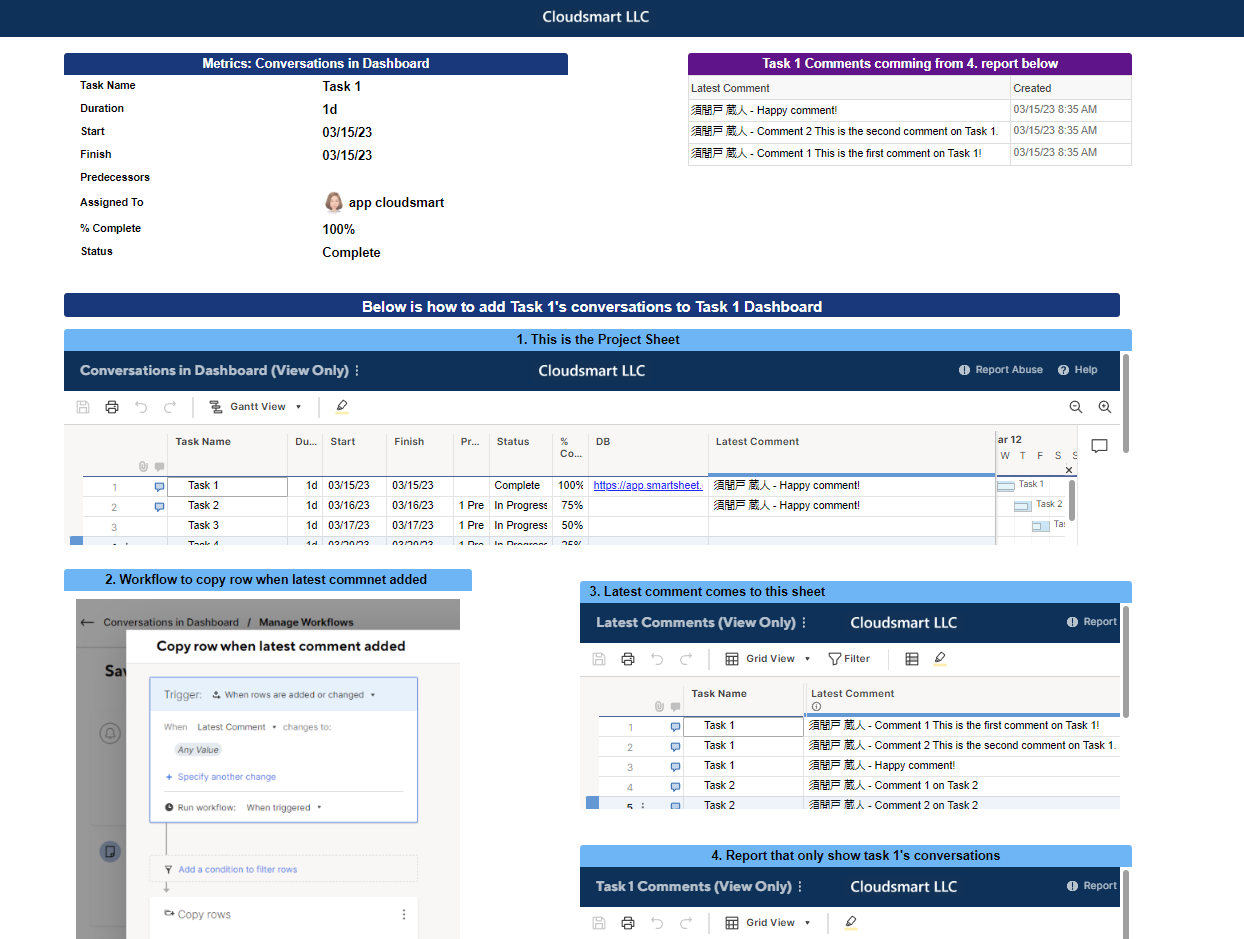The width and height of the screenshot is (1244, 939).
Task: Click the Help menu item
Action: 1077,369
